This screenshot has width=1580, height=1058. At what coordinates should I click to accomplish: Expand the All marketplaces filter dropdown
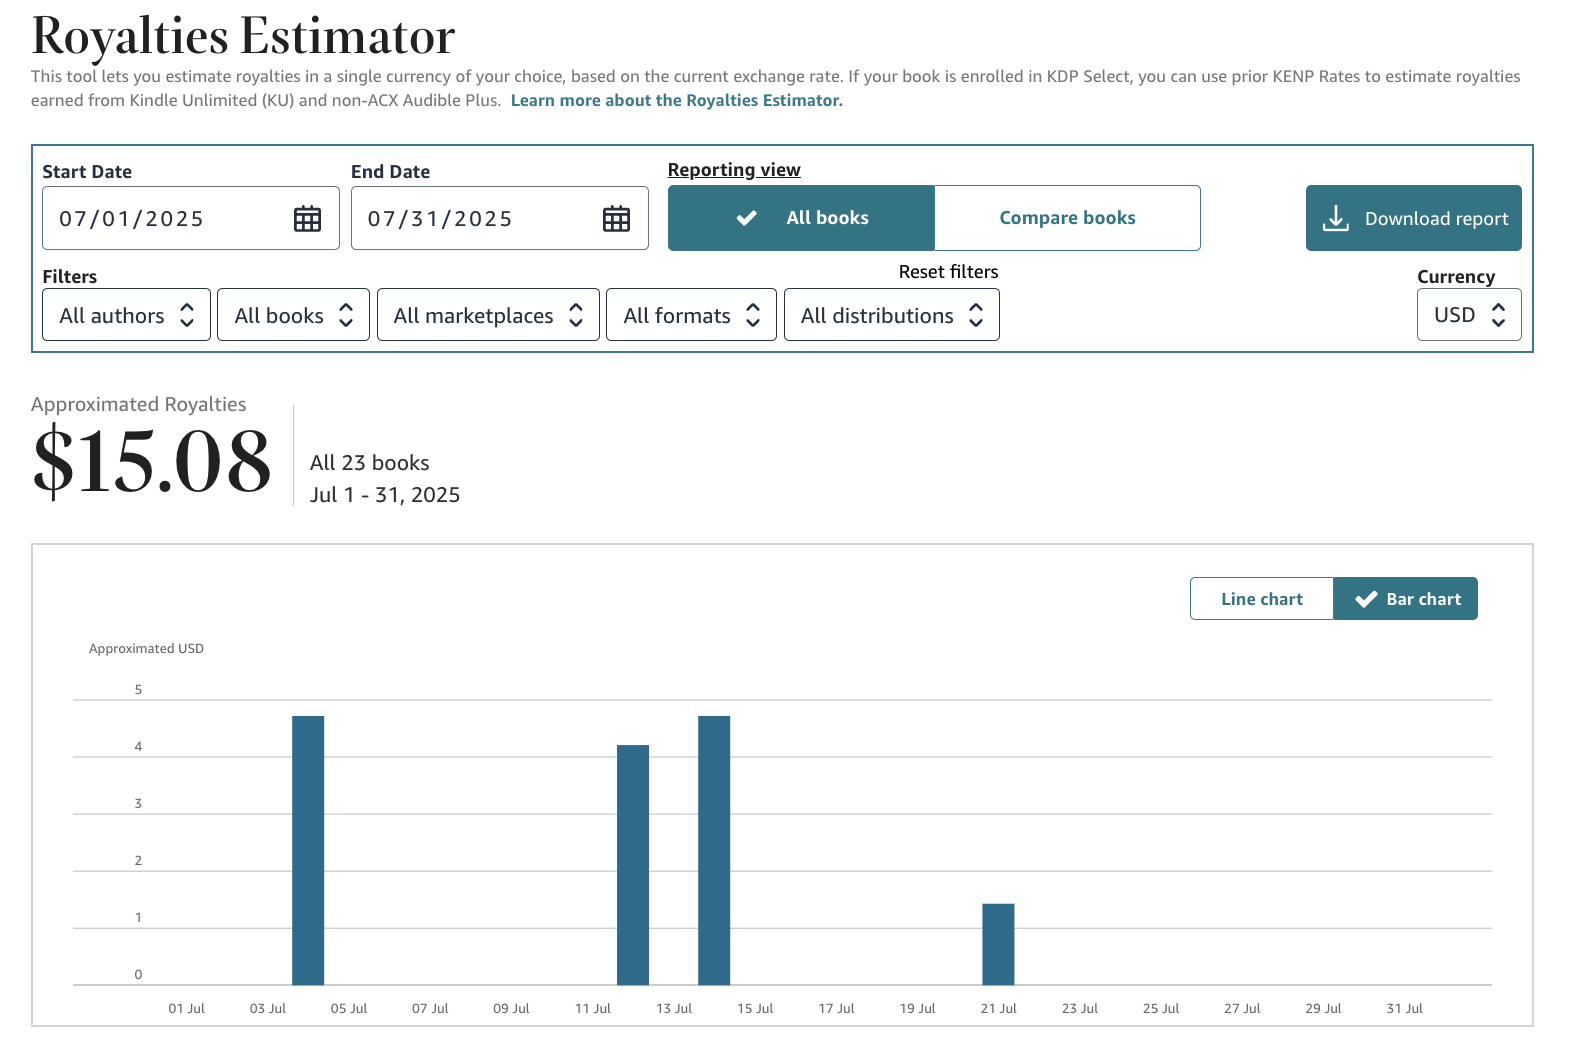tap(488, 315)
